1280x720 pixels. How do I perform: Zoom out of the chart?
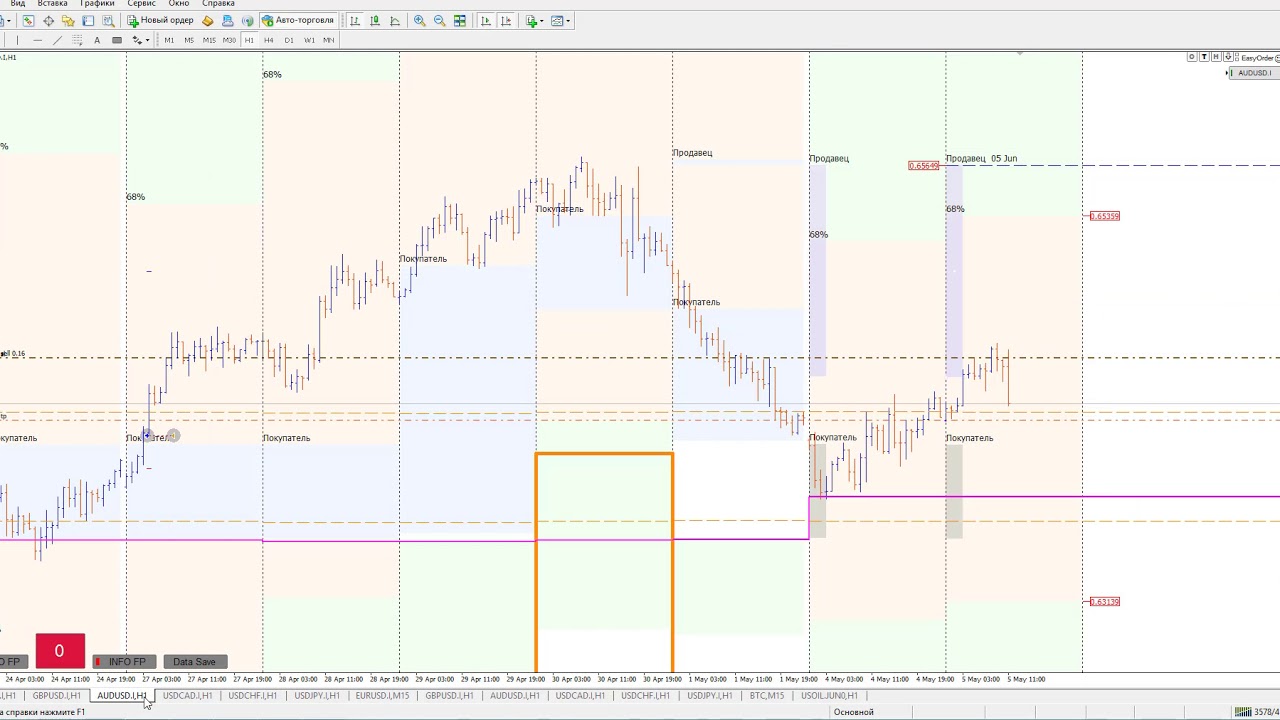[x=439, y=20]
